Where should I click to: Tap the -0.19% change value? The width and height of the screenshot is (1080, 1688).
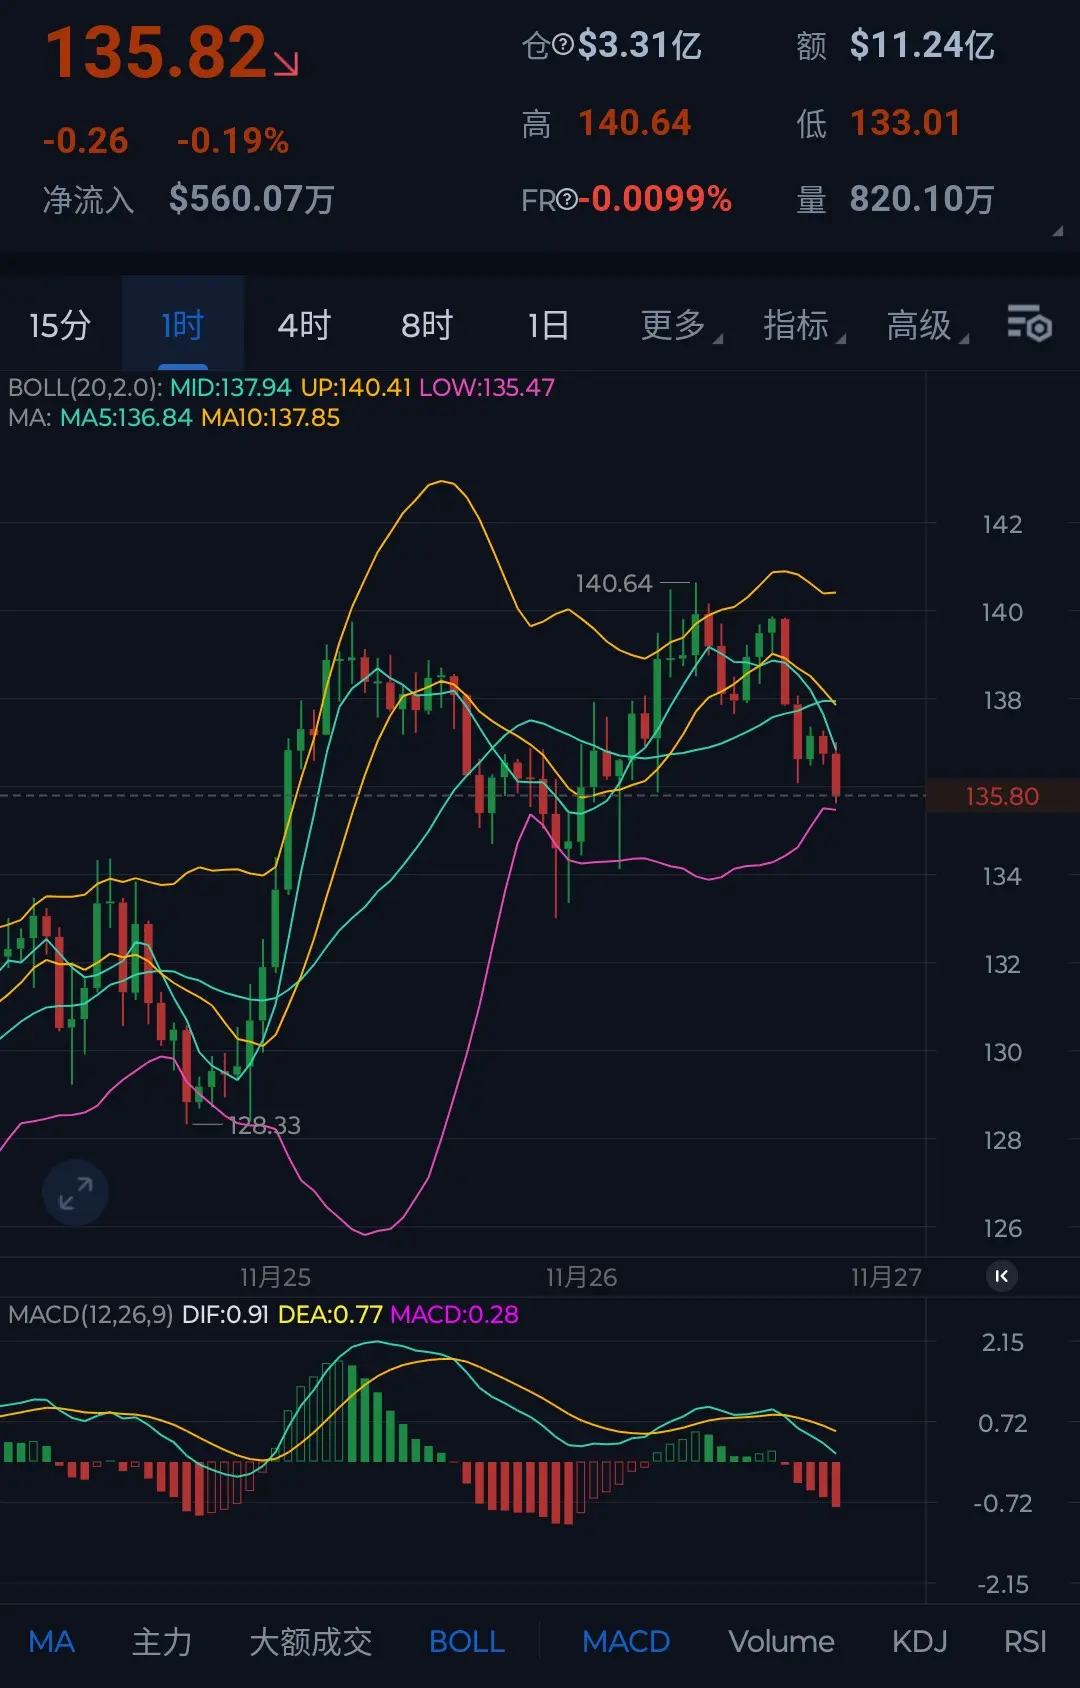click(x=233, y=141)
